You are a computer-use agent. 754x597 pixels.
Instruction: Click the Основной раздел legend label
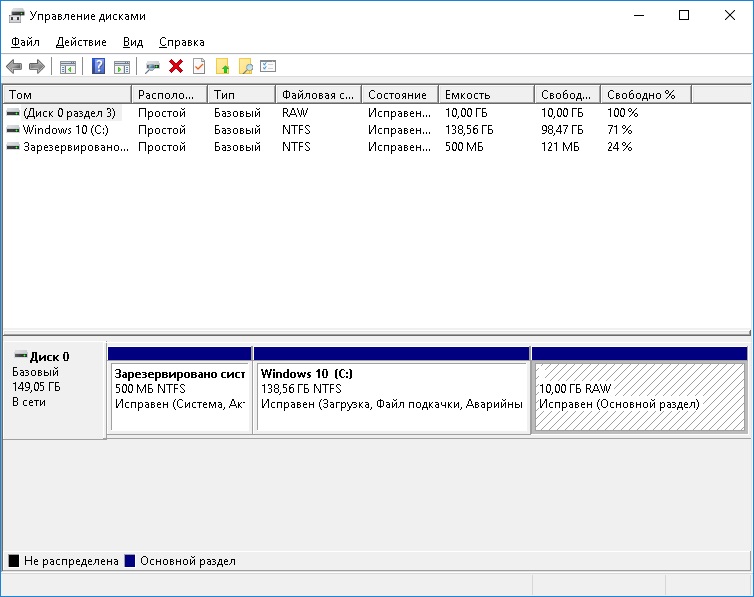[188, 561]
